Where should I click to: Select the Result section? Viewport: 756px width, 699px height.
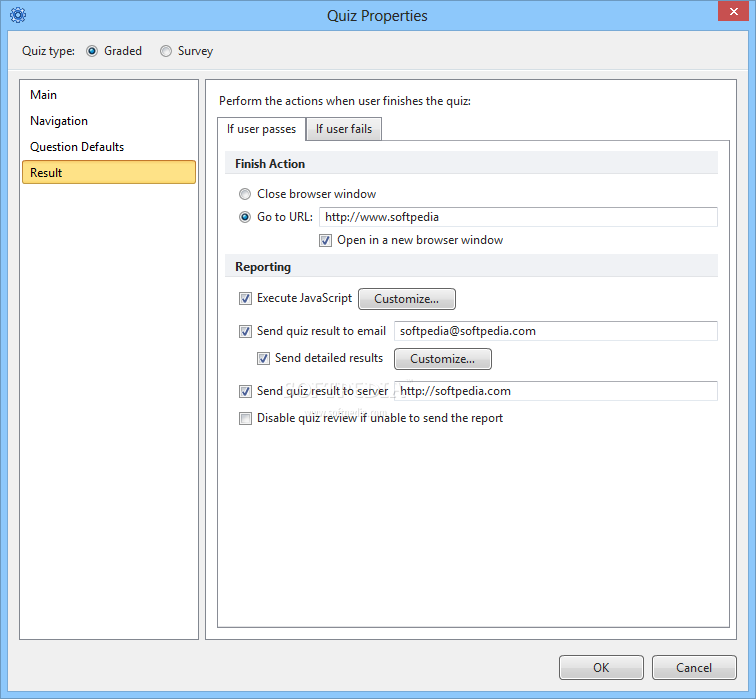pyautogui.click(x=46, y=173)
